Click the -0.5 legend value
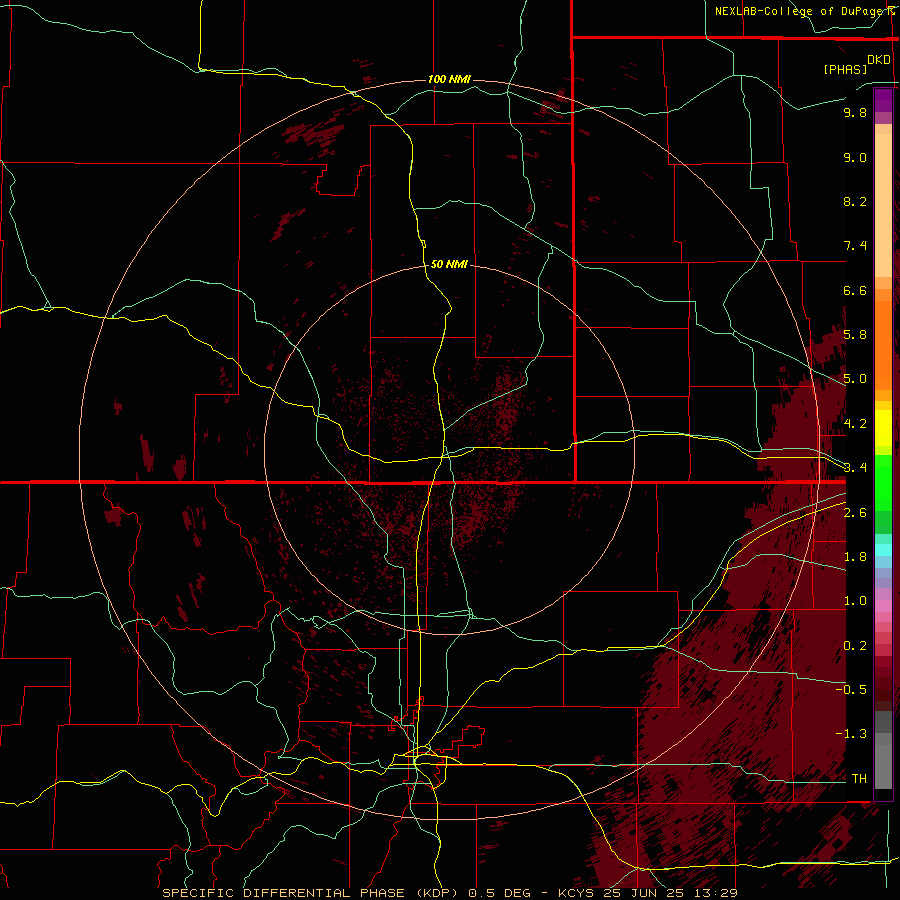Image resolution: width=900 pixels, height=900 pixels. 851,690
